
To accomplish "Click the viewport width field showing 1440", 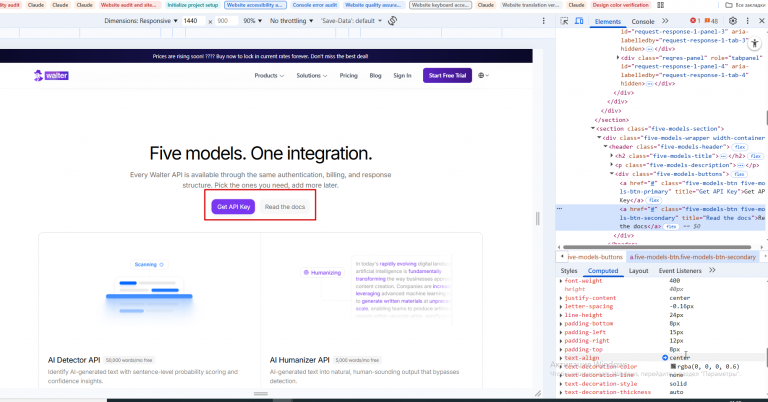I will click(193, 21).
